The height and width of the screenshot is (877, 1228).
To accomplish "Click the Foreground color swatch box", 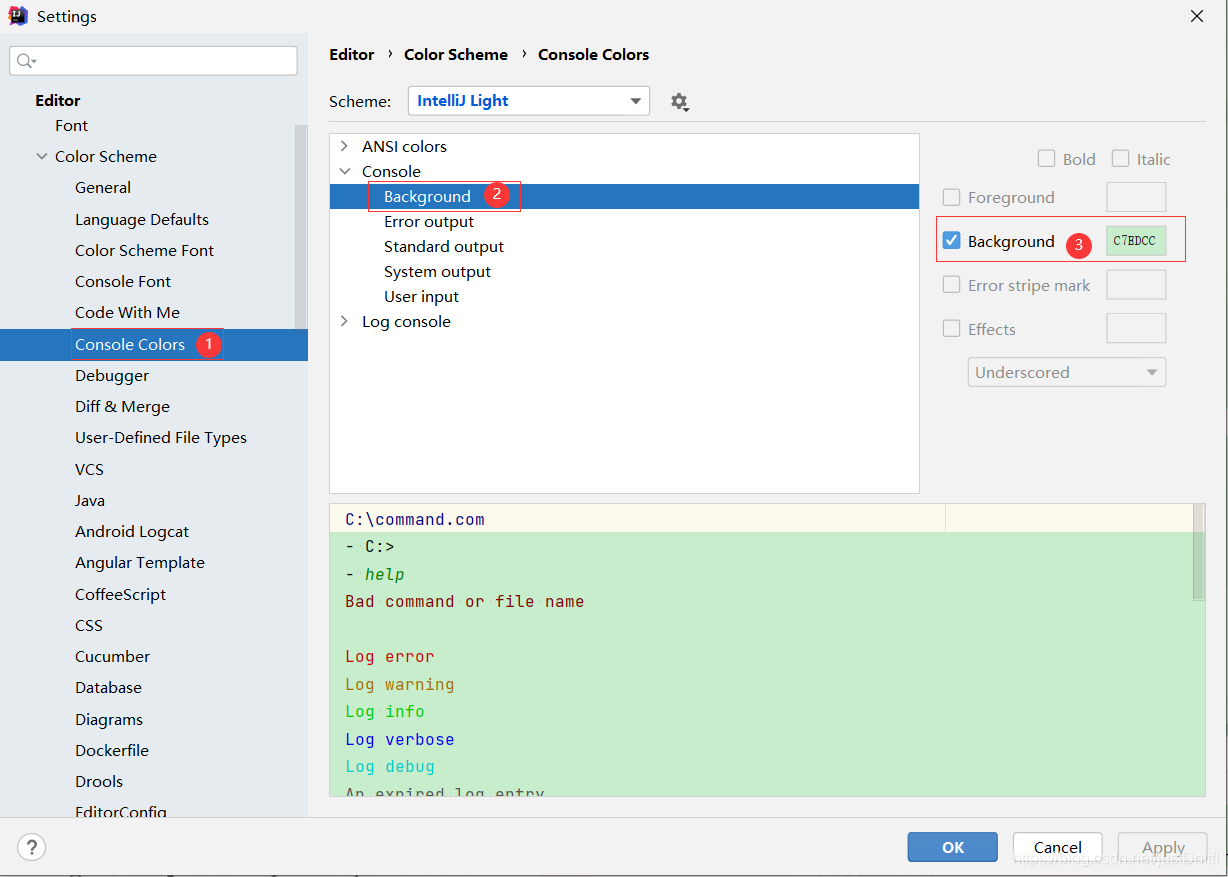I will tap(1136, 197).
